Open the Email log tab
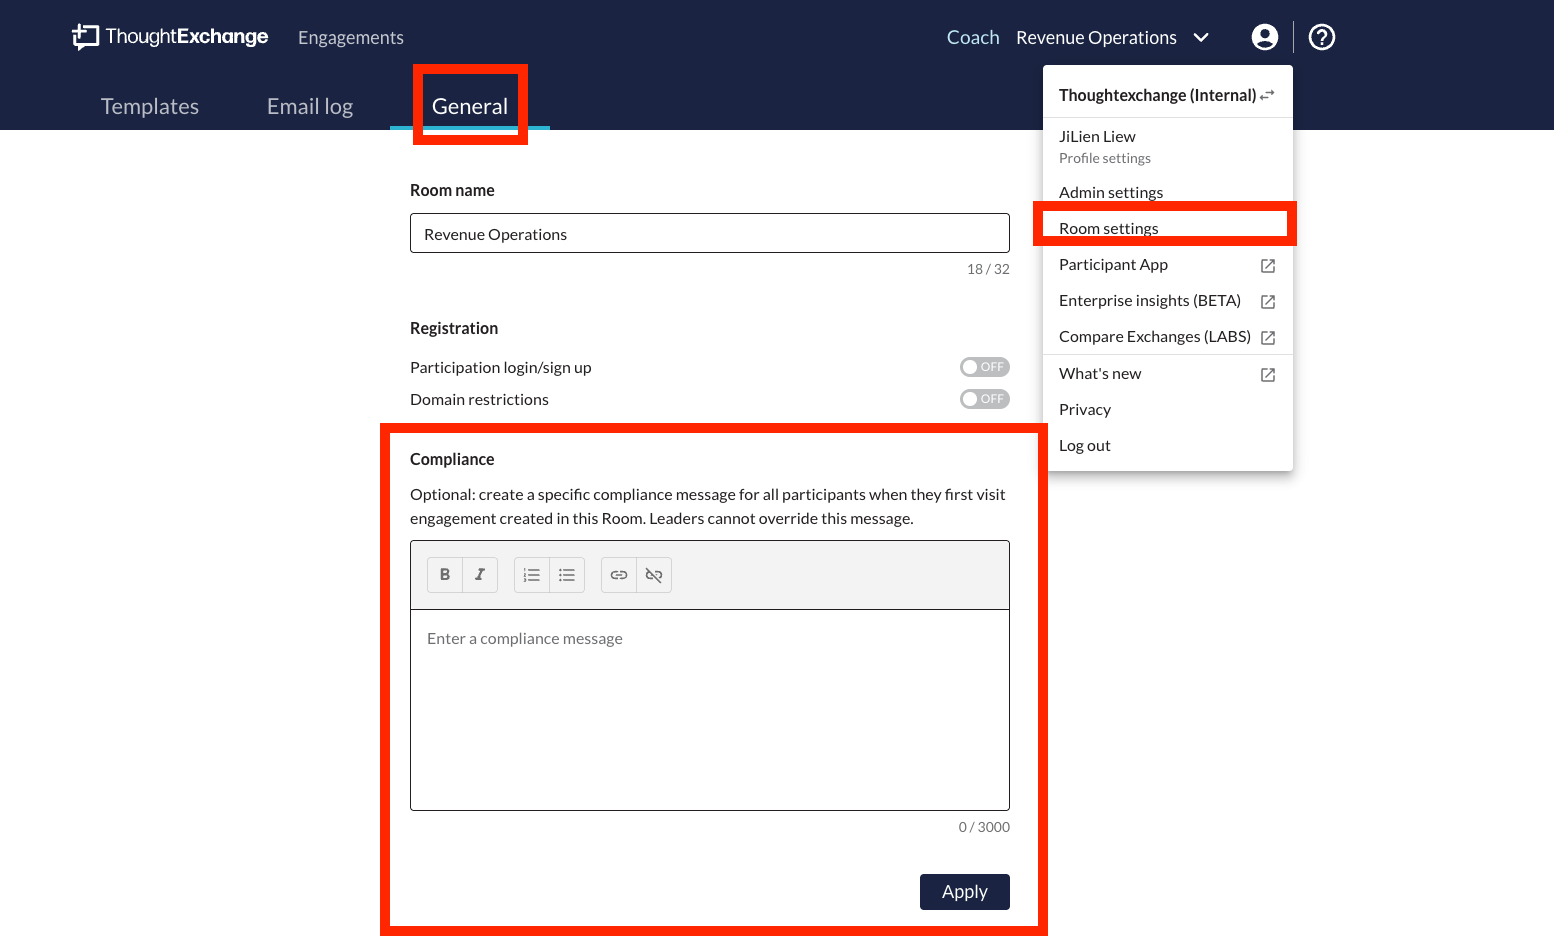This screenshot has height=942, width=1554. point(310,106)
